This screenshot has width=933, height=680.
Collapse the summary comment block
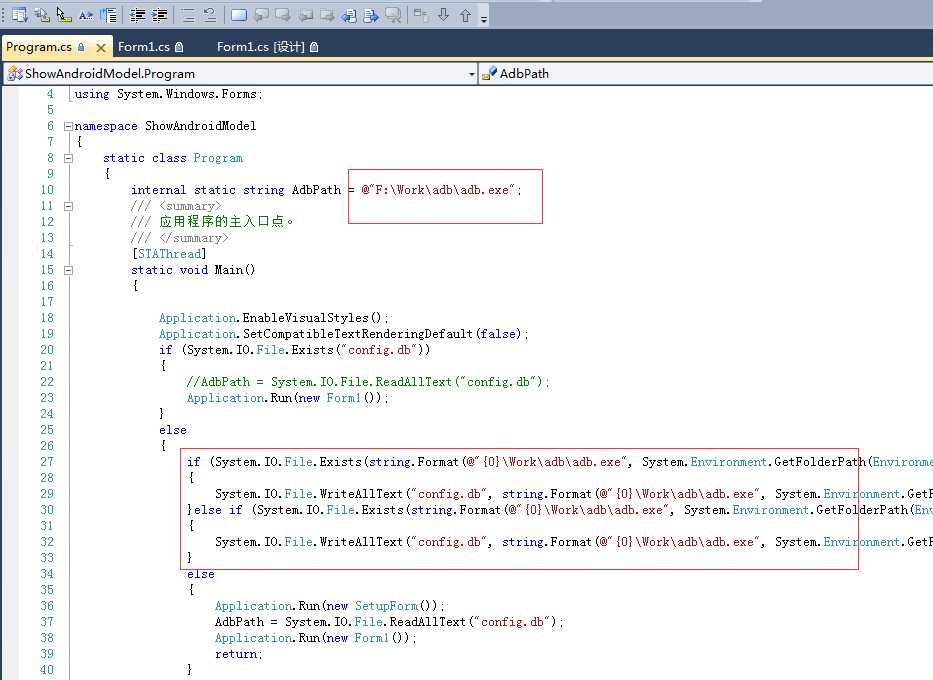point(68,206)
